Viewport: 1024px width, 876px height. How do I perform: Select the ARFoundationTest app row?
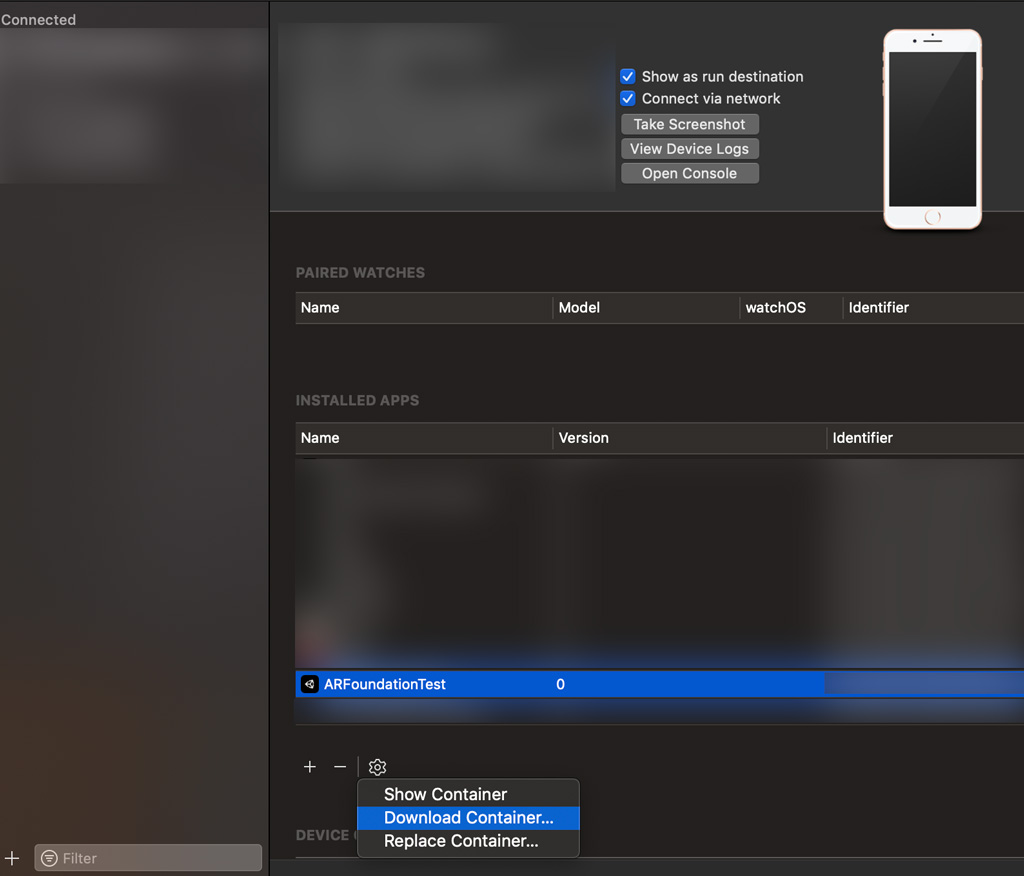point(660,684)
